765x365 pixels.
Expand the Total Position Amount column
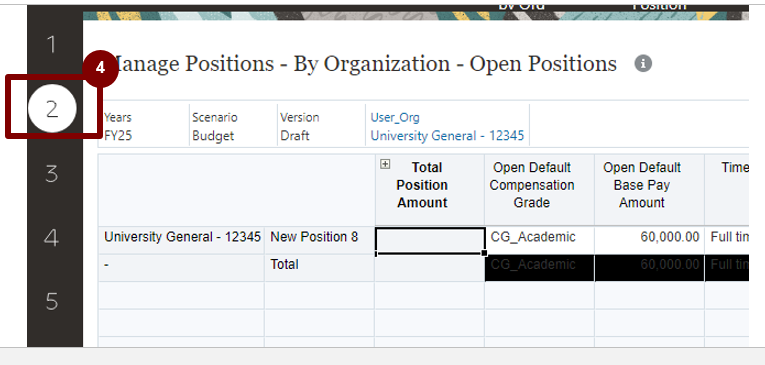coord(385,164)
